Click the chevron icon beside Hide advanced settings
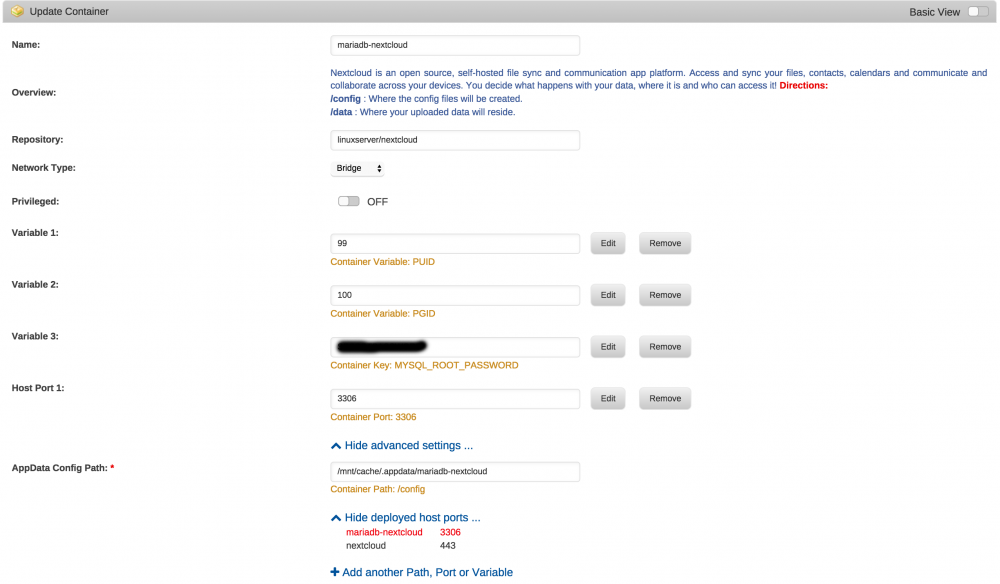 (x=335, y=446)
